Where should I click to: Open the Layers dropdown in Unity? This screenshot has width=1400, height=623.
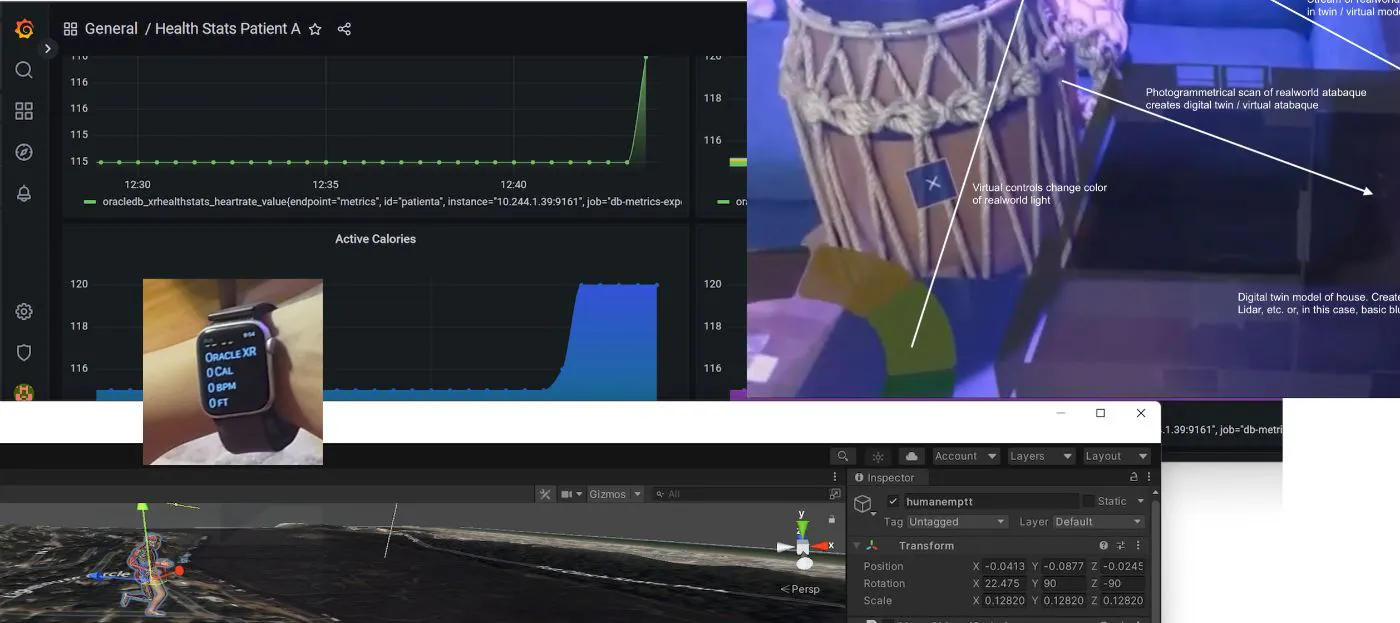pyautogui.click(x=1040, y=456)
